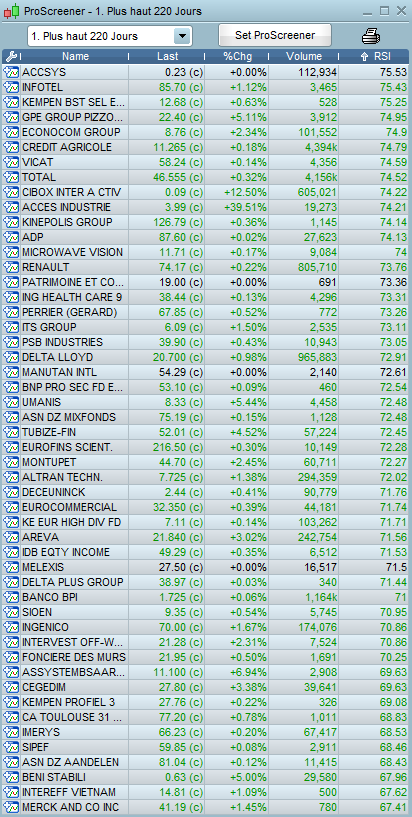The width and height of the screenshot is (412, 817).
Task: Open chart icon for INFOTEL row
Action: point(11,87)
